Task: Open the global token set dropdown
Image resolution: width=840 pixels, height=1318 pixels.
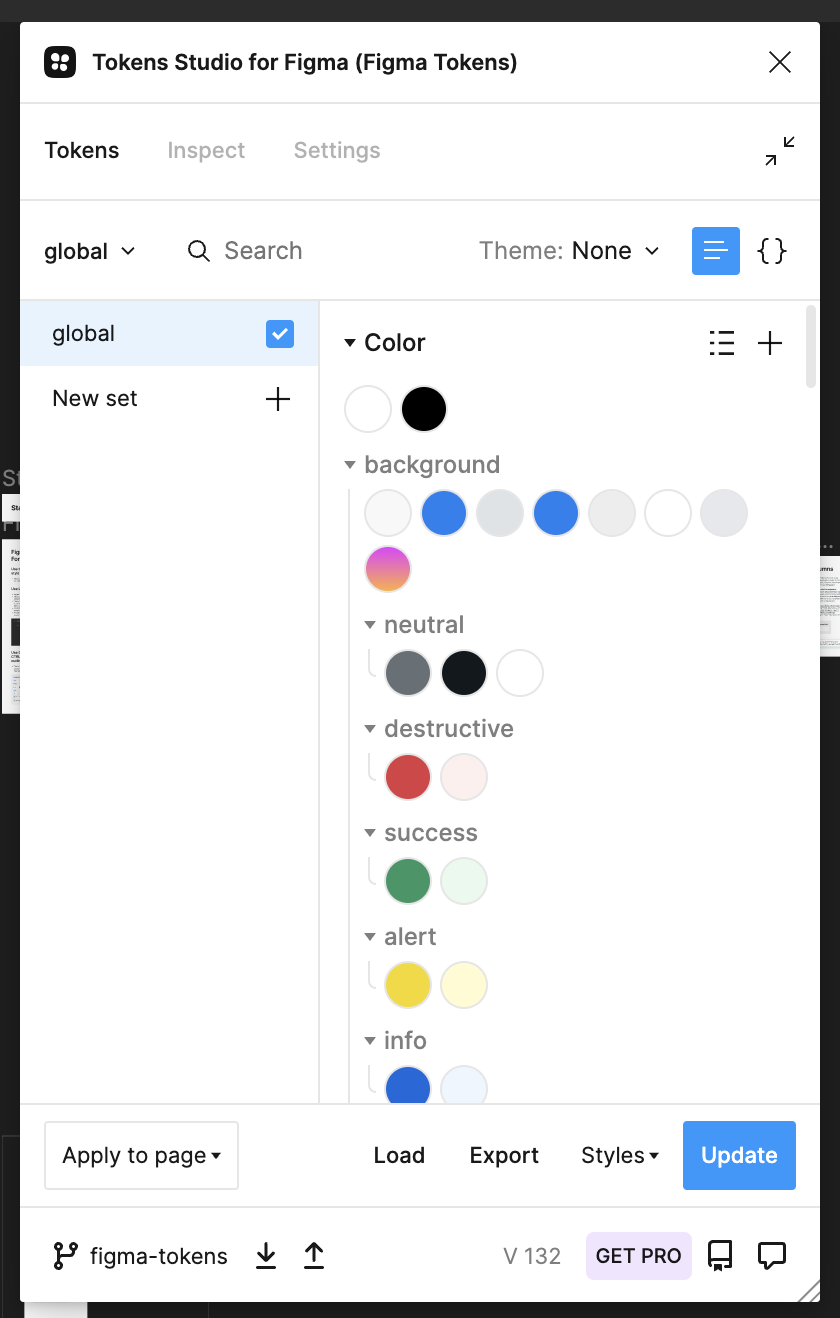Action: tap(90, 251)
